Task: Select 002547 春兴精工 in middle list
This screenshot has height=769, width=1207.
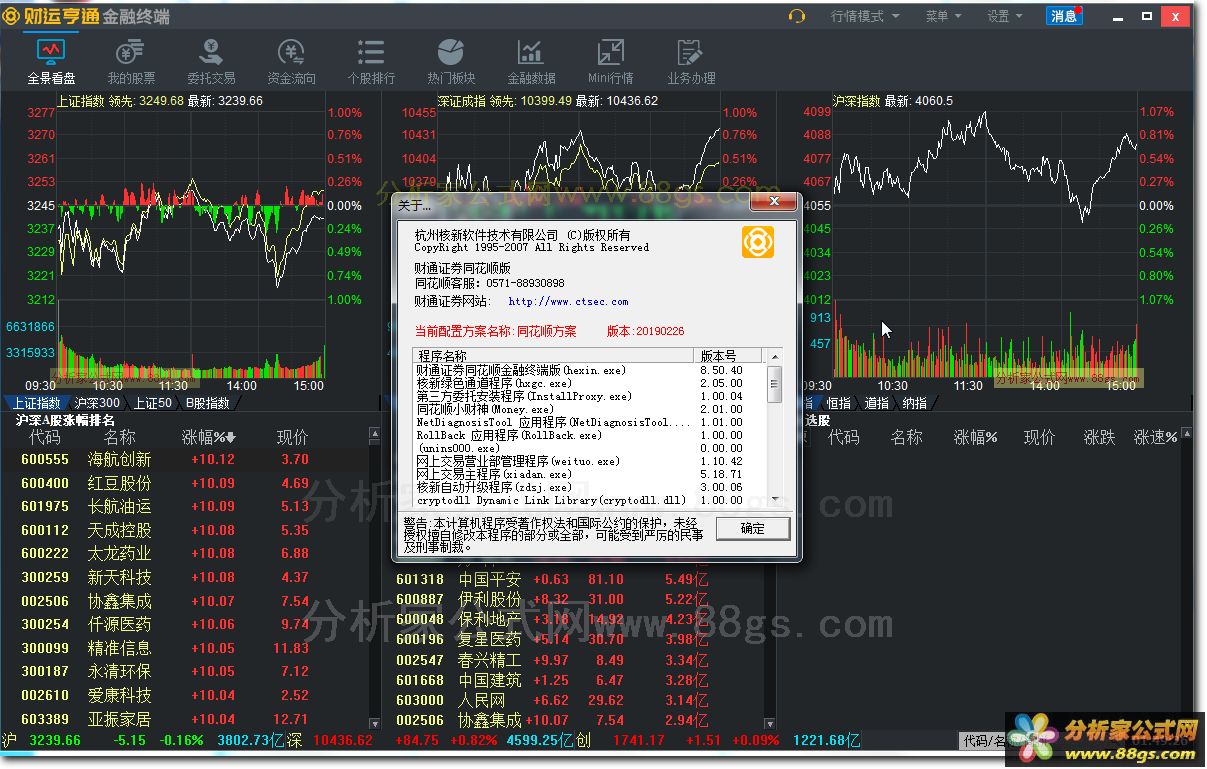Action: pos(575,660)
